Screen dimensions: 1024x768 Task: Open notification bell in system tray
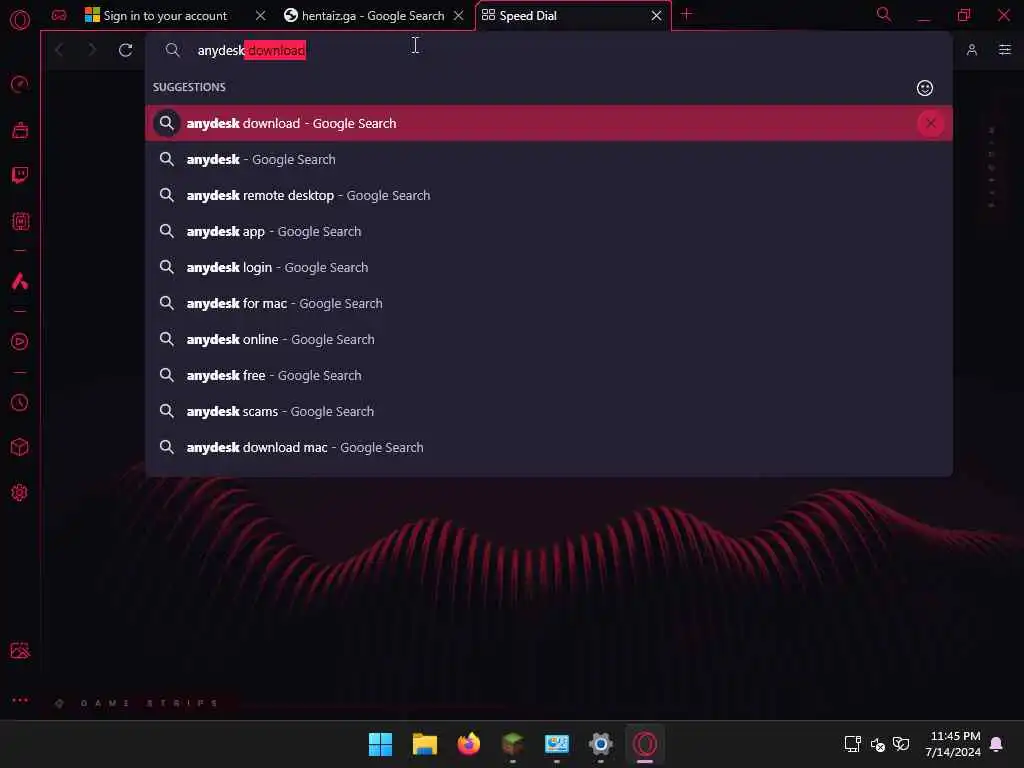(x=997, y=744)
